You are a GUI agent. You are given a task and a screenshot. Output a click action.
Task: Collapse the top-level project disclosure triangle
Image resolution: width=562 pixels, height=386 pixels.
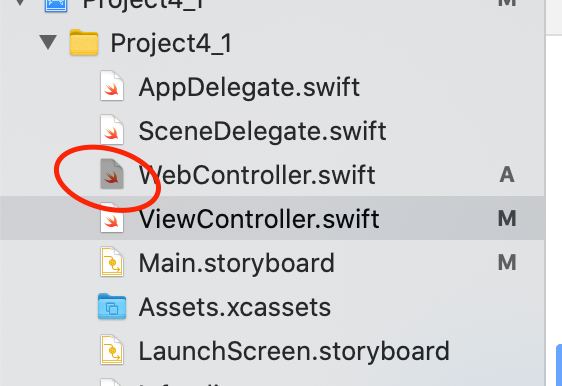(x=20, y=3)
